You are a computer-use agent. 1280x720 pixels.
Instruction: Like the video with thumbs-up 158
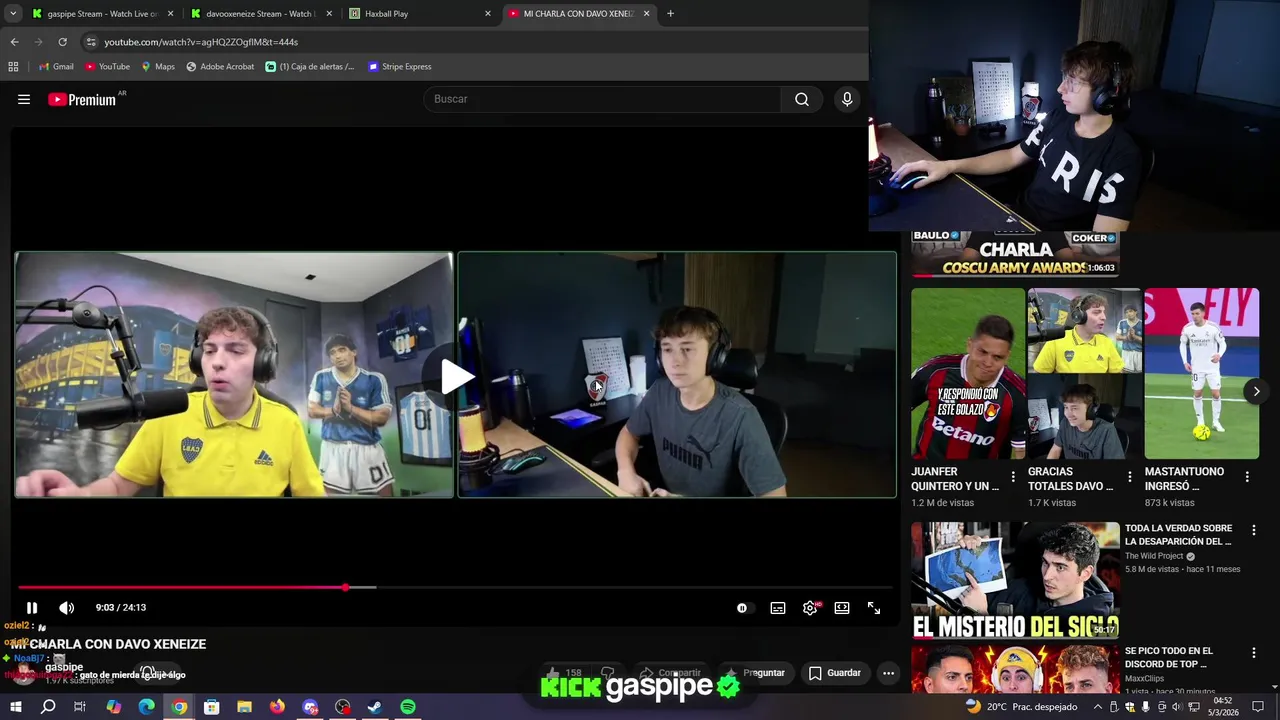point(564,673)
